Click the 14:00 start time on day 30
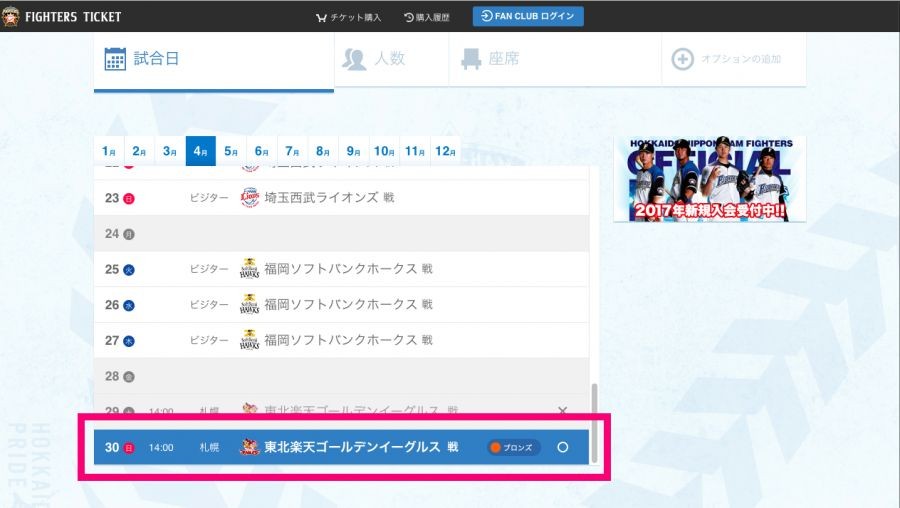This screenshot has height=508, width=900. 161,447
